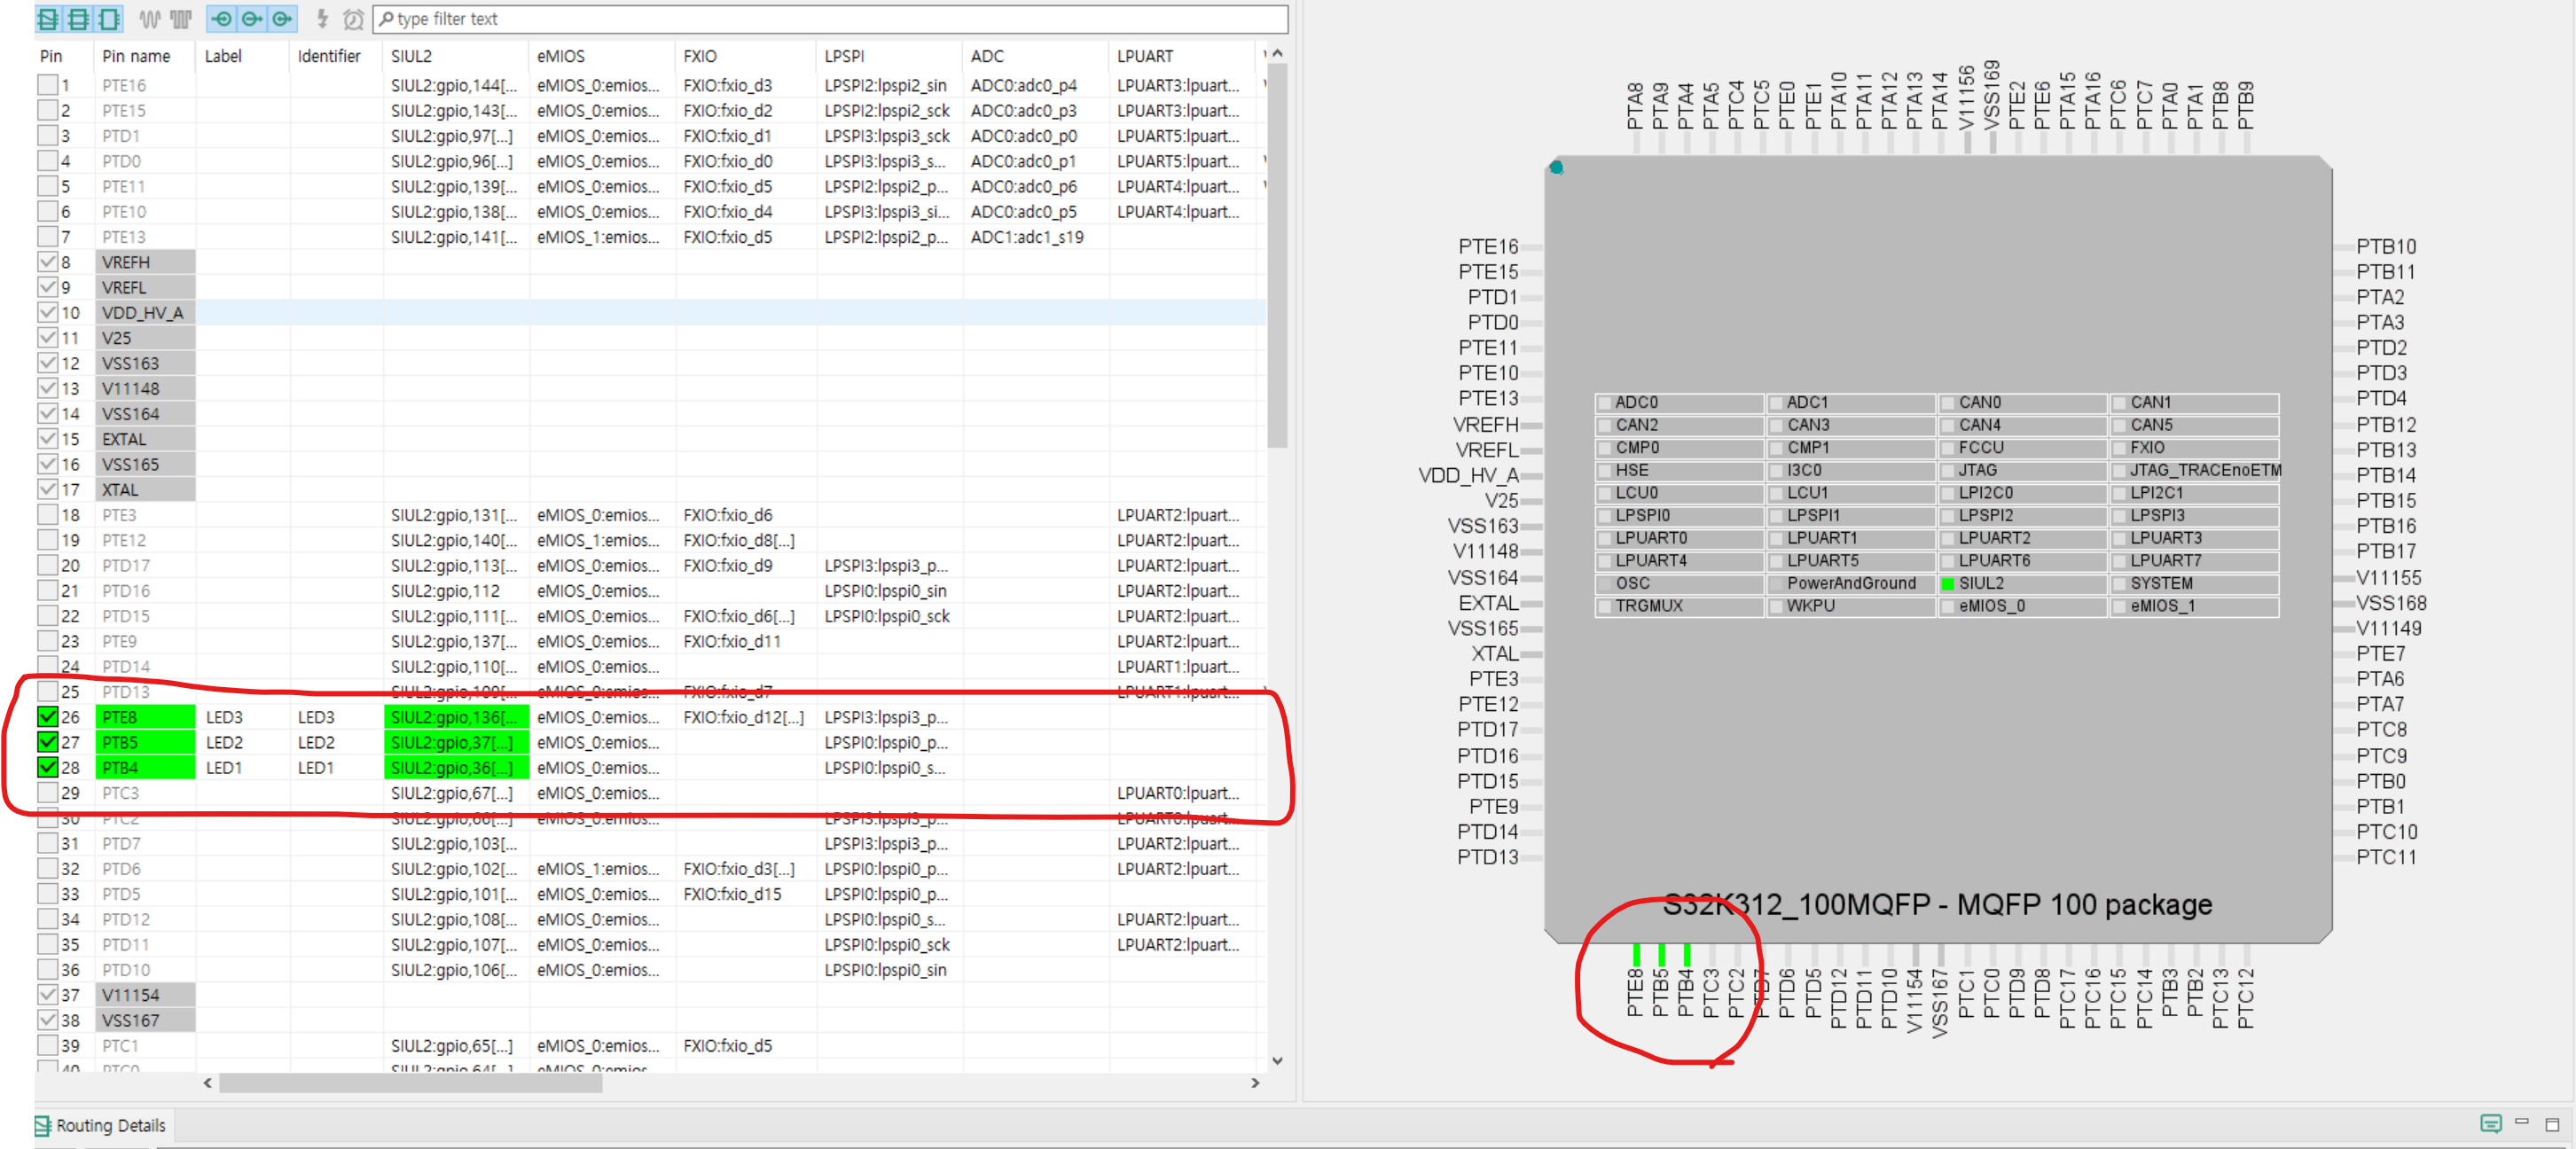Click the vertical scrollbar down arrow
The height and width of the screenshot is (1149, 2576).
[x=1277, y=1060]
